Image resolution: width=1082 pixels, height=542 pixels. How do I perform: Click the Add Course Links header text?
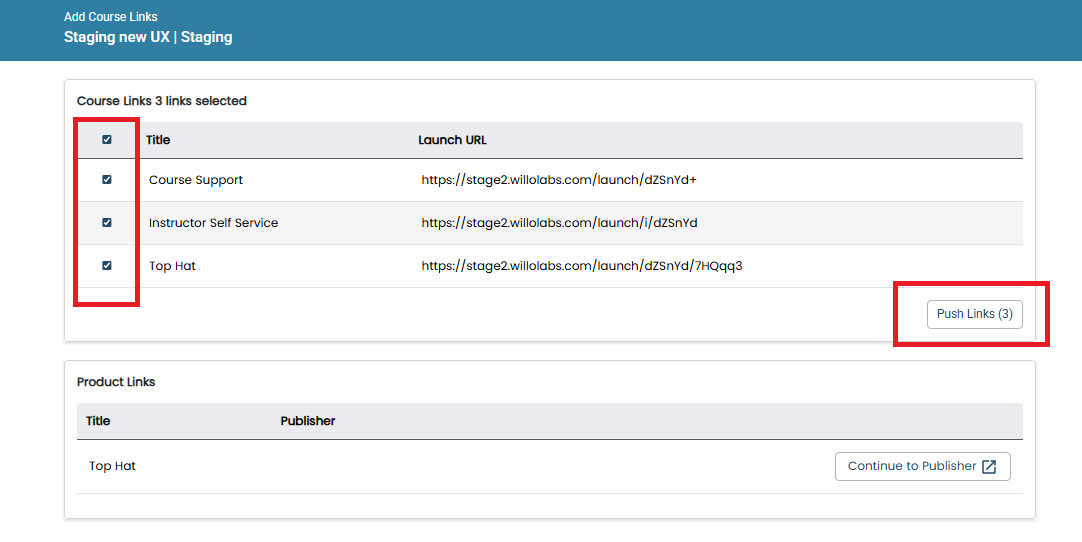[x=110, y=17]
